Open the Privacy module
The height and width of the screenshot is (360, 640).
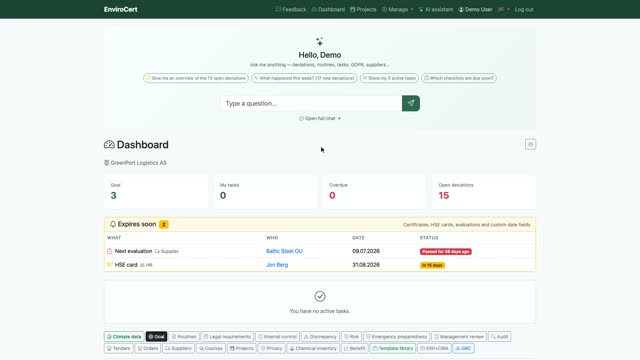[272, 349]
